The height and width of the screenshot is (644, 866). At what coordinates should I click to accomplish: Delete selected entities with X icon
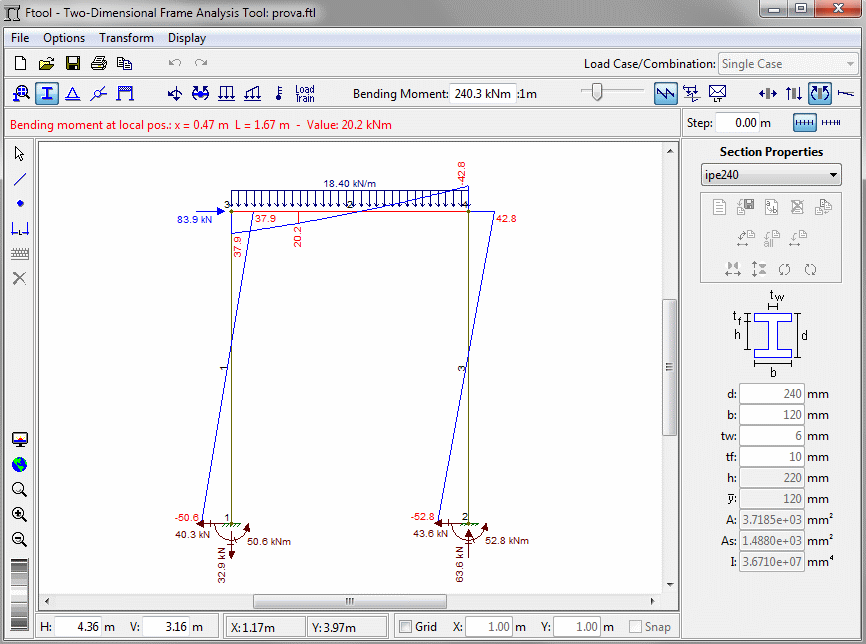19,278
